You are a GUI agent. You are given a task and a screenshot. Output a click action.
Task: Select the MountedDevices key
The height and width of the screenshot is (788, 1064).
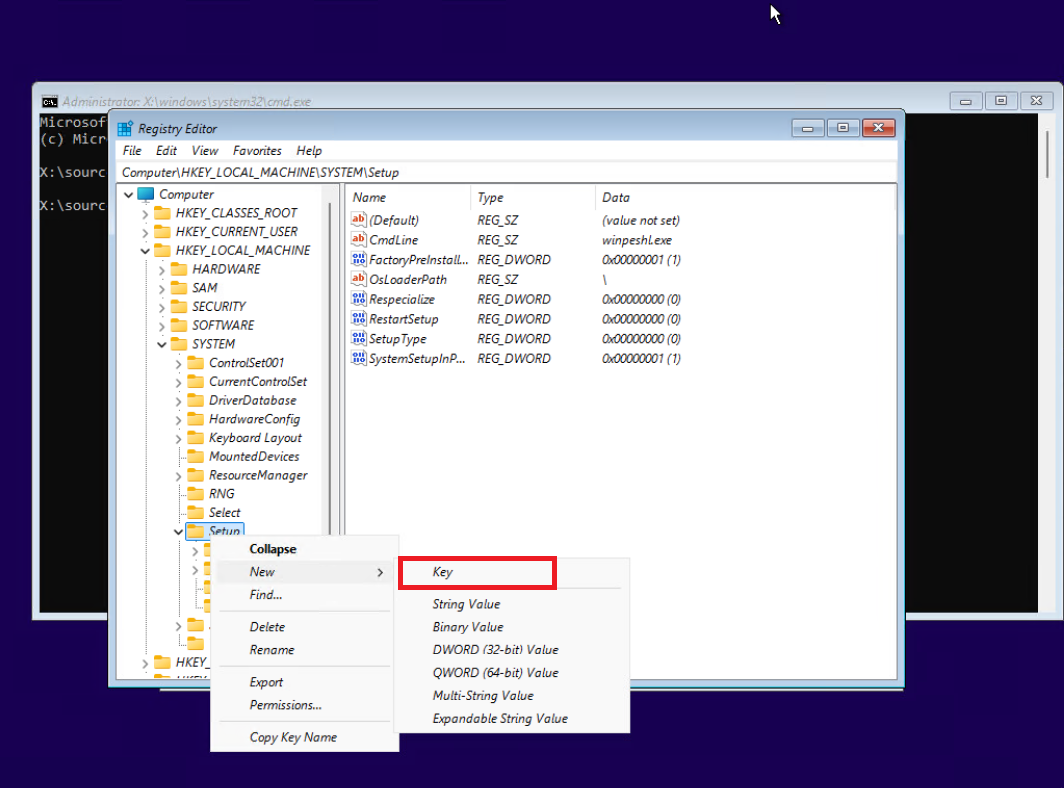point(253,456)
